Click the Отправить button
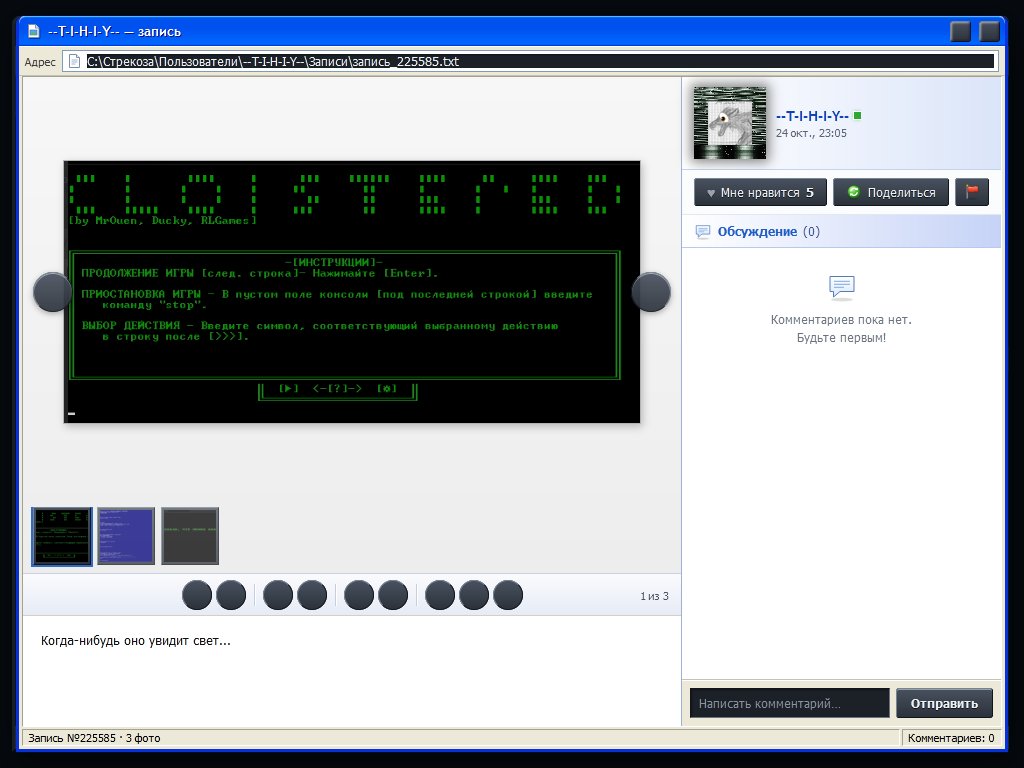1024x768 pixels. point(944,703)
